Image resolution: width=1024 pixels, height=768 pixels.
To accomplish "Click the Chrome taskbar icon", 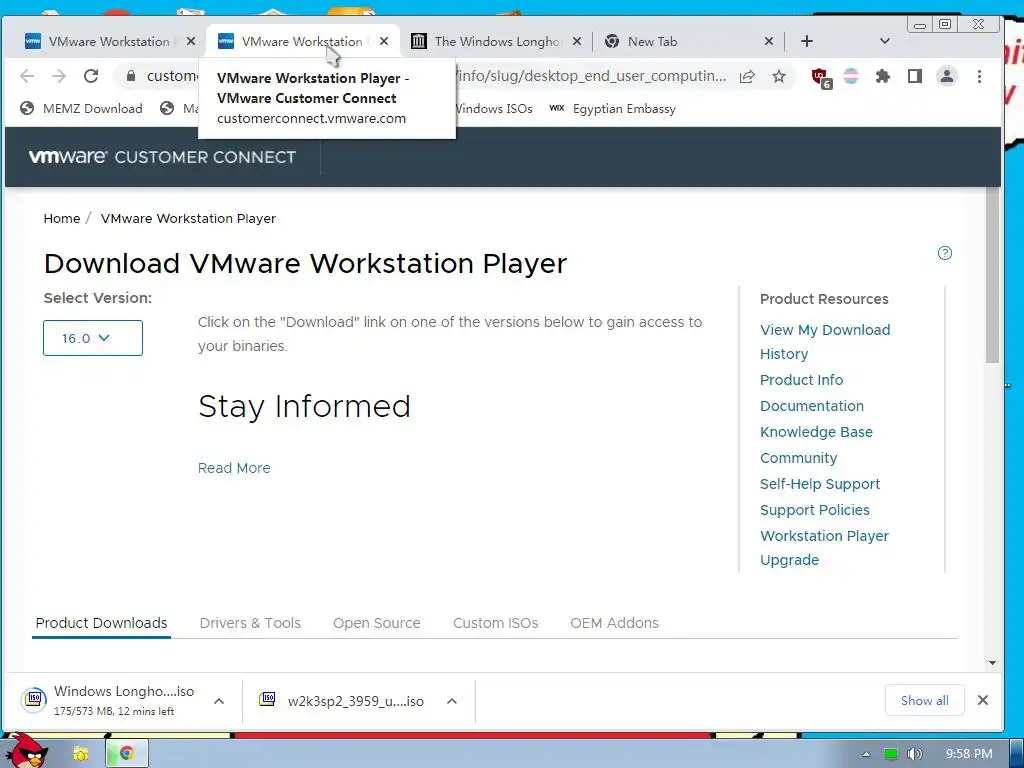I will (127, 754).
